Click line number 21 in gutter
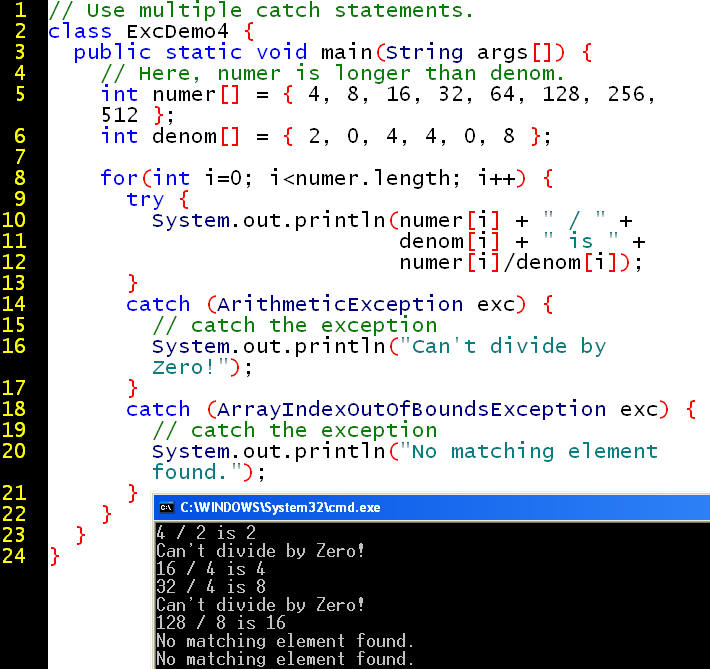The width and height of the screenshot is (710, 669). [14, 493]
